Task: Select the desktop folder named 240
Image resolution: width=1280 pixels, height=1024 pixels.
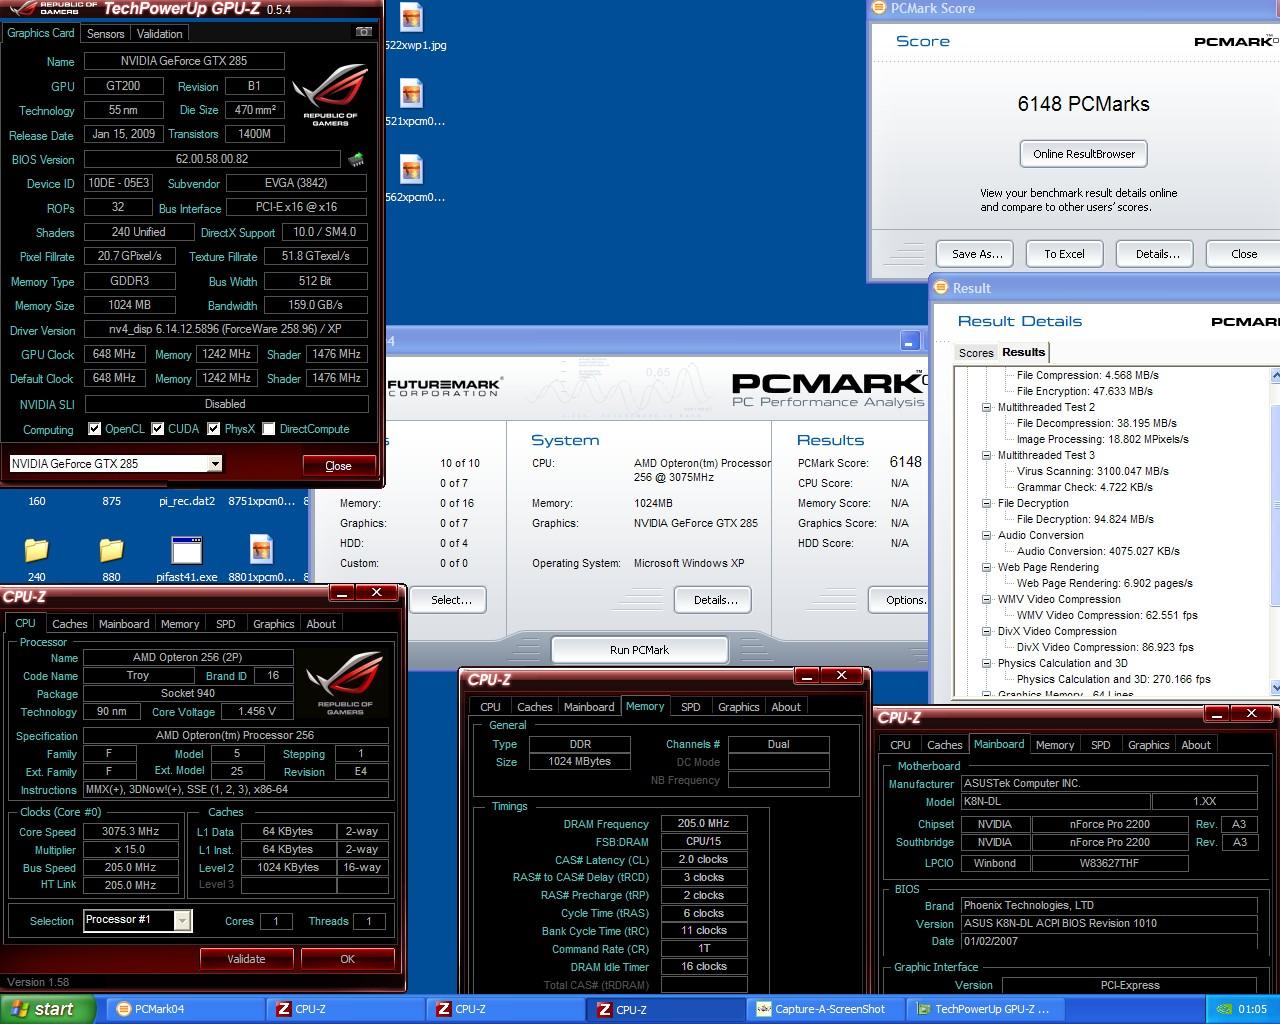Action: 36,550
